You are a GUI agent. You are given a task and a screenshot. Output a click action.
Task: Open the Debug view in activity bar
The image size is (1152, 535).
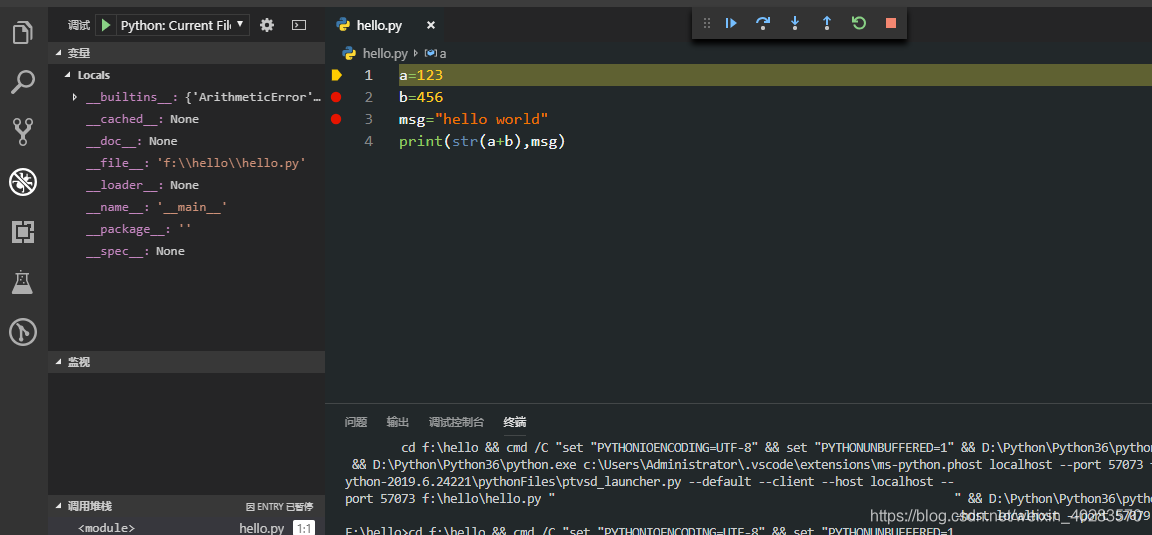coord(24,182)
